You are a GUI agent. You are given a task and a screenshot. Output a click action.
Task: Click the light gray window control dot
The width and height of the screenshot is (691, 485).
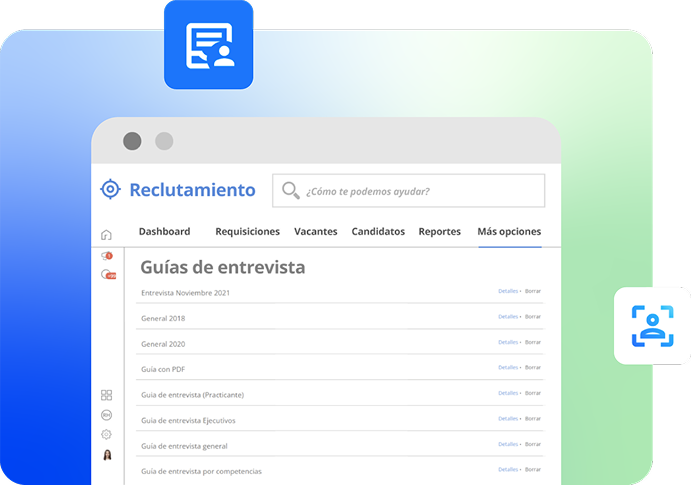tap(164, 141)
